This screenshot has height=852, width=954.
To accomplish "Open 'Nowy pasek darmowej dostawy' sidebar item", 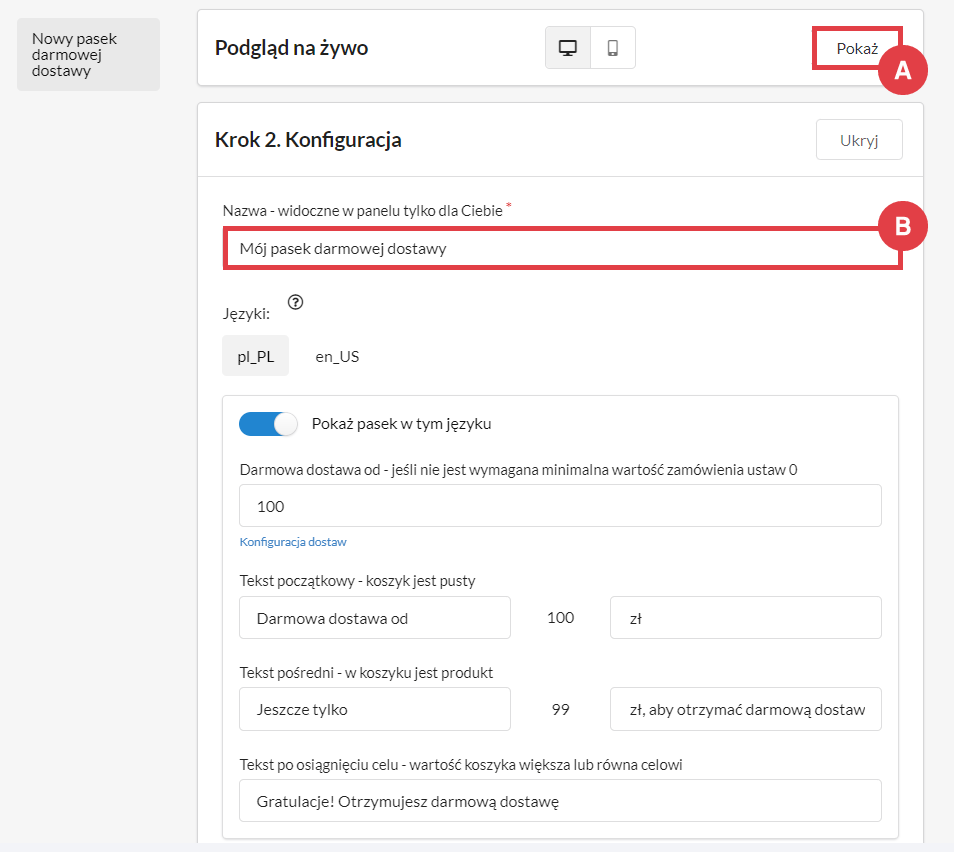I will click(x=88, y=55).
